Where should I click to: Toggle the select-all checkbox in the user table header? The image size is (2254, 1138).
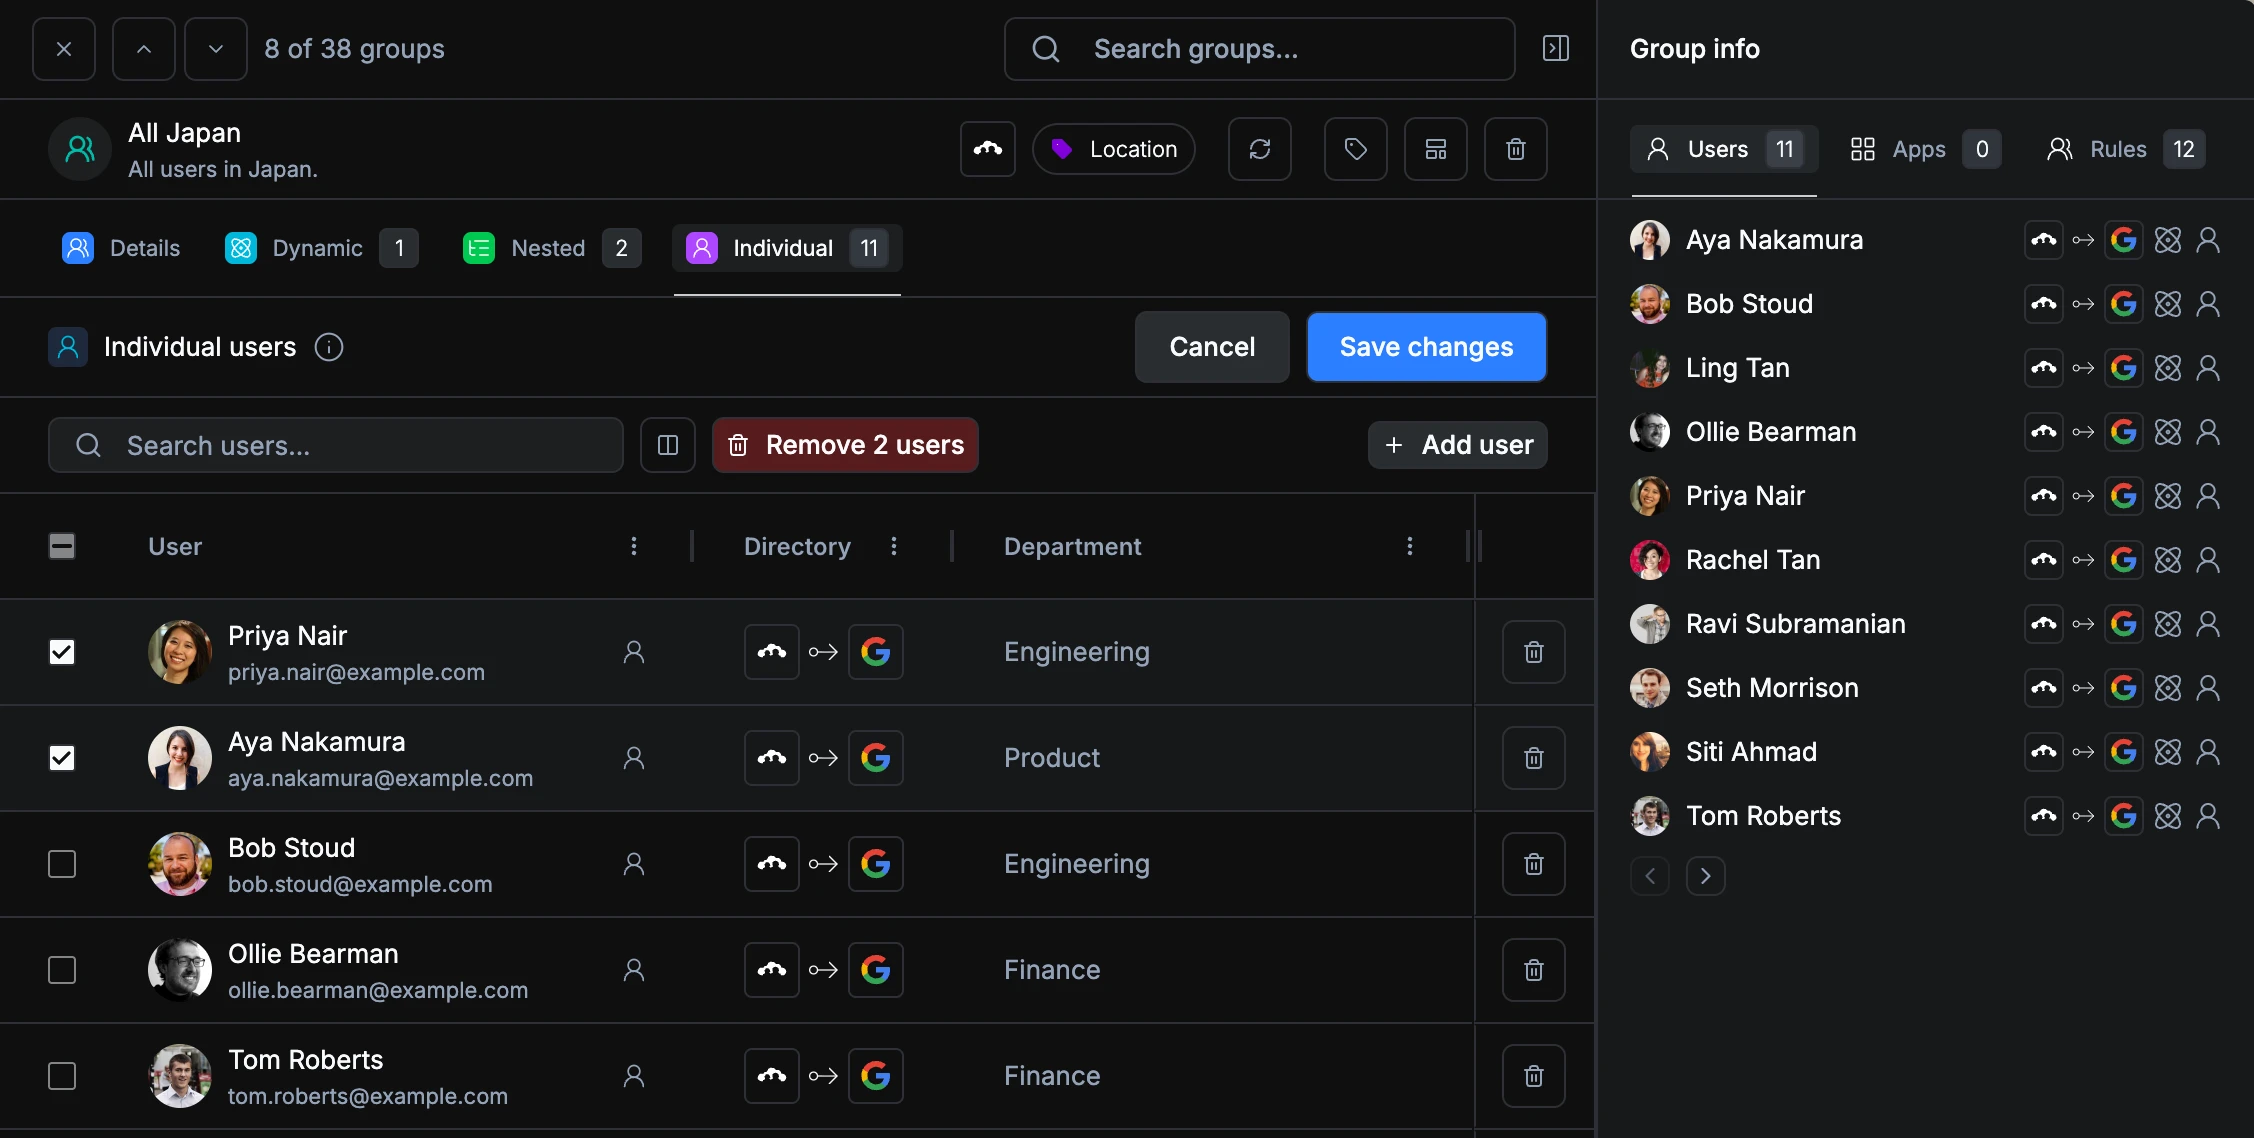[x=62, y=546]
